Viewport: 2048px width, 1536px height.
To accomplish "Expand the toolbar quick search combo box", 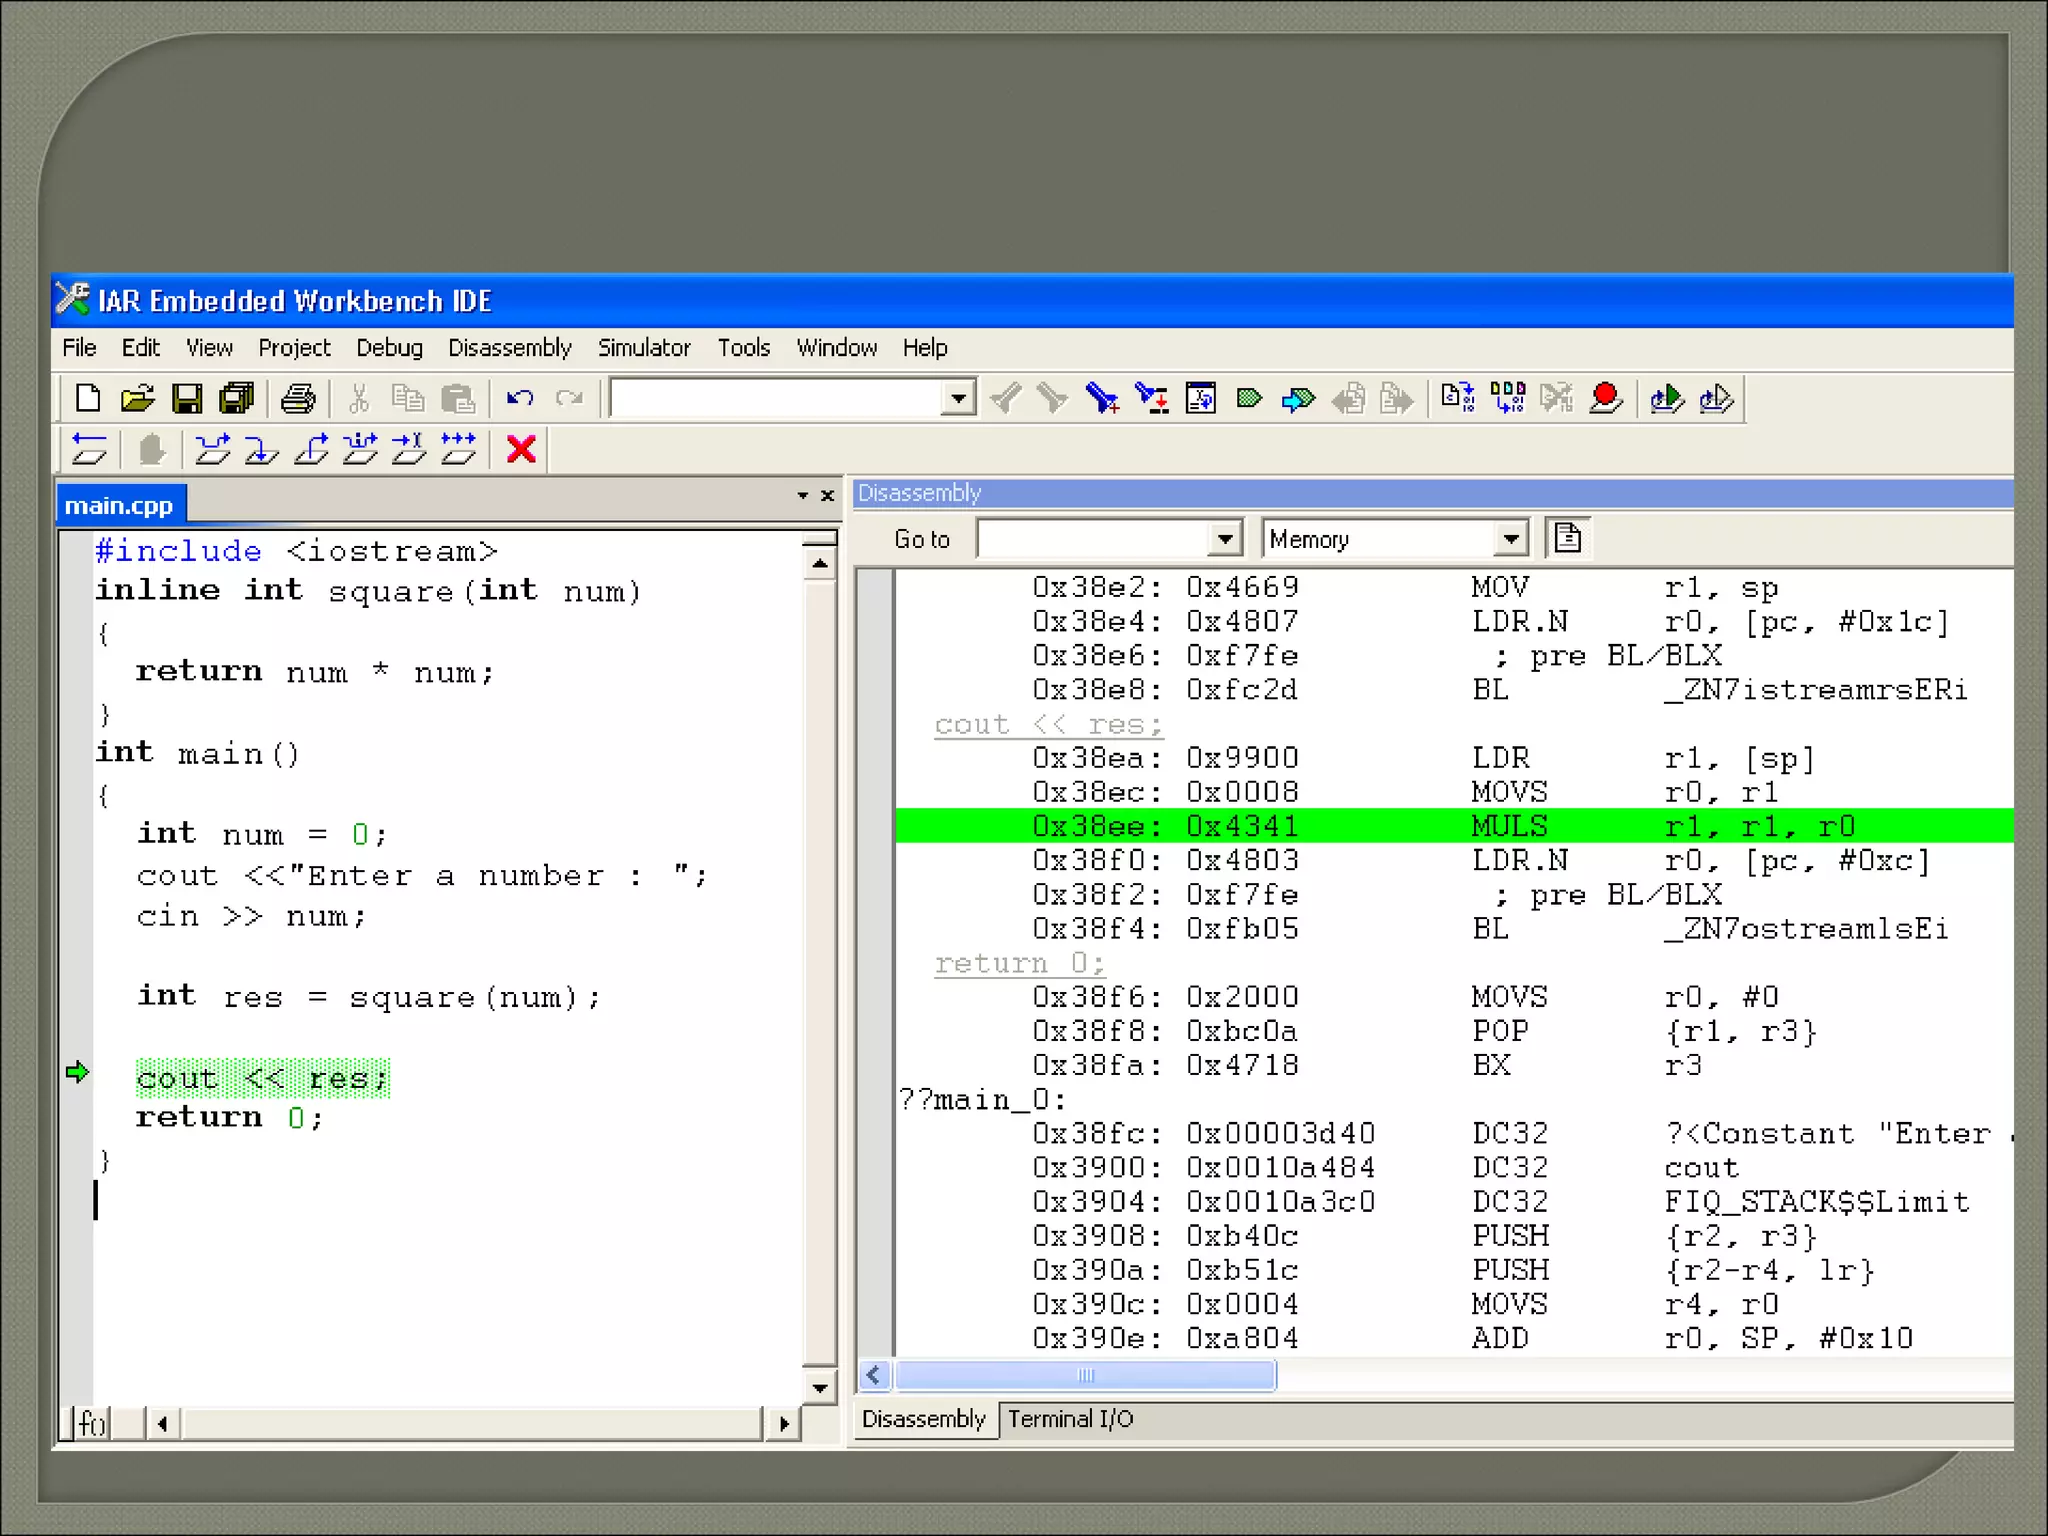I will tap(959, 398).
